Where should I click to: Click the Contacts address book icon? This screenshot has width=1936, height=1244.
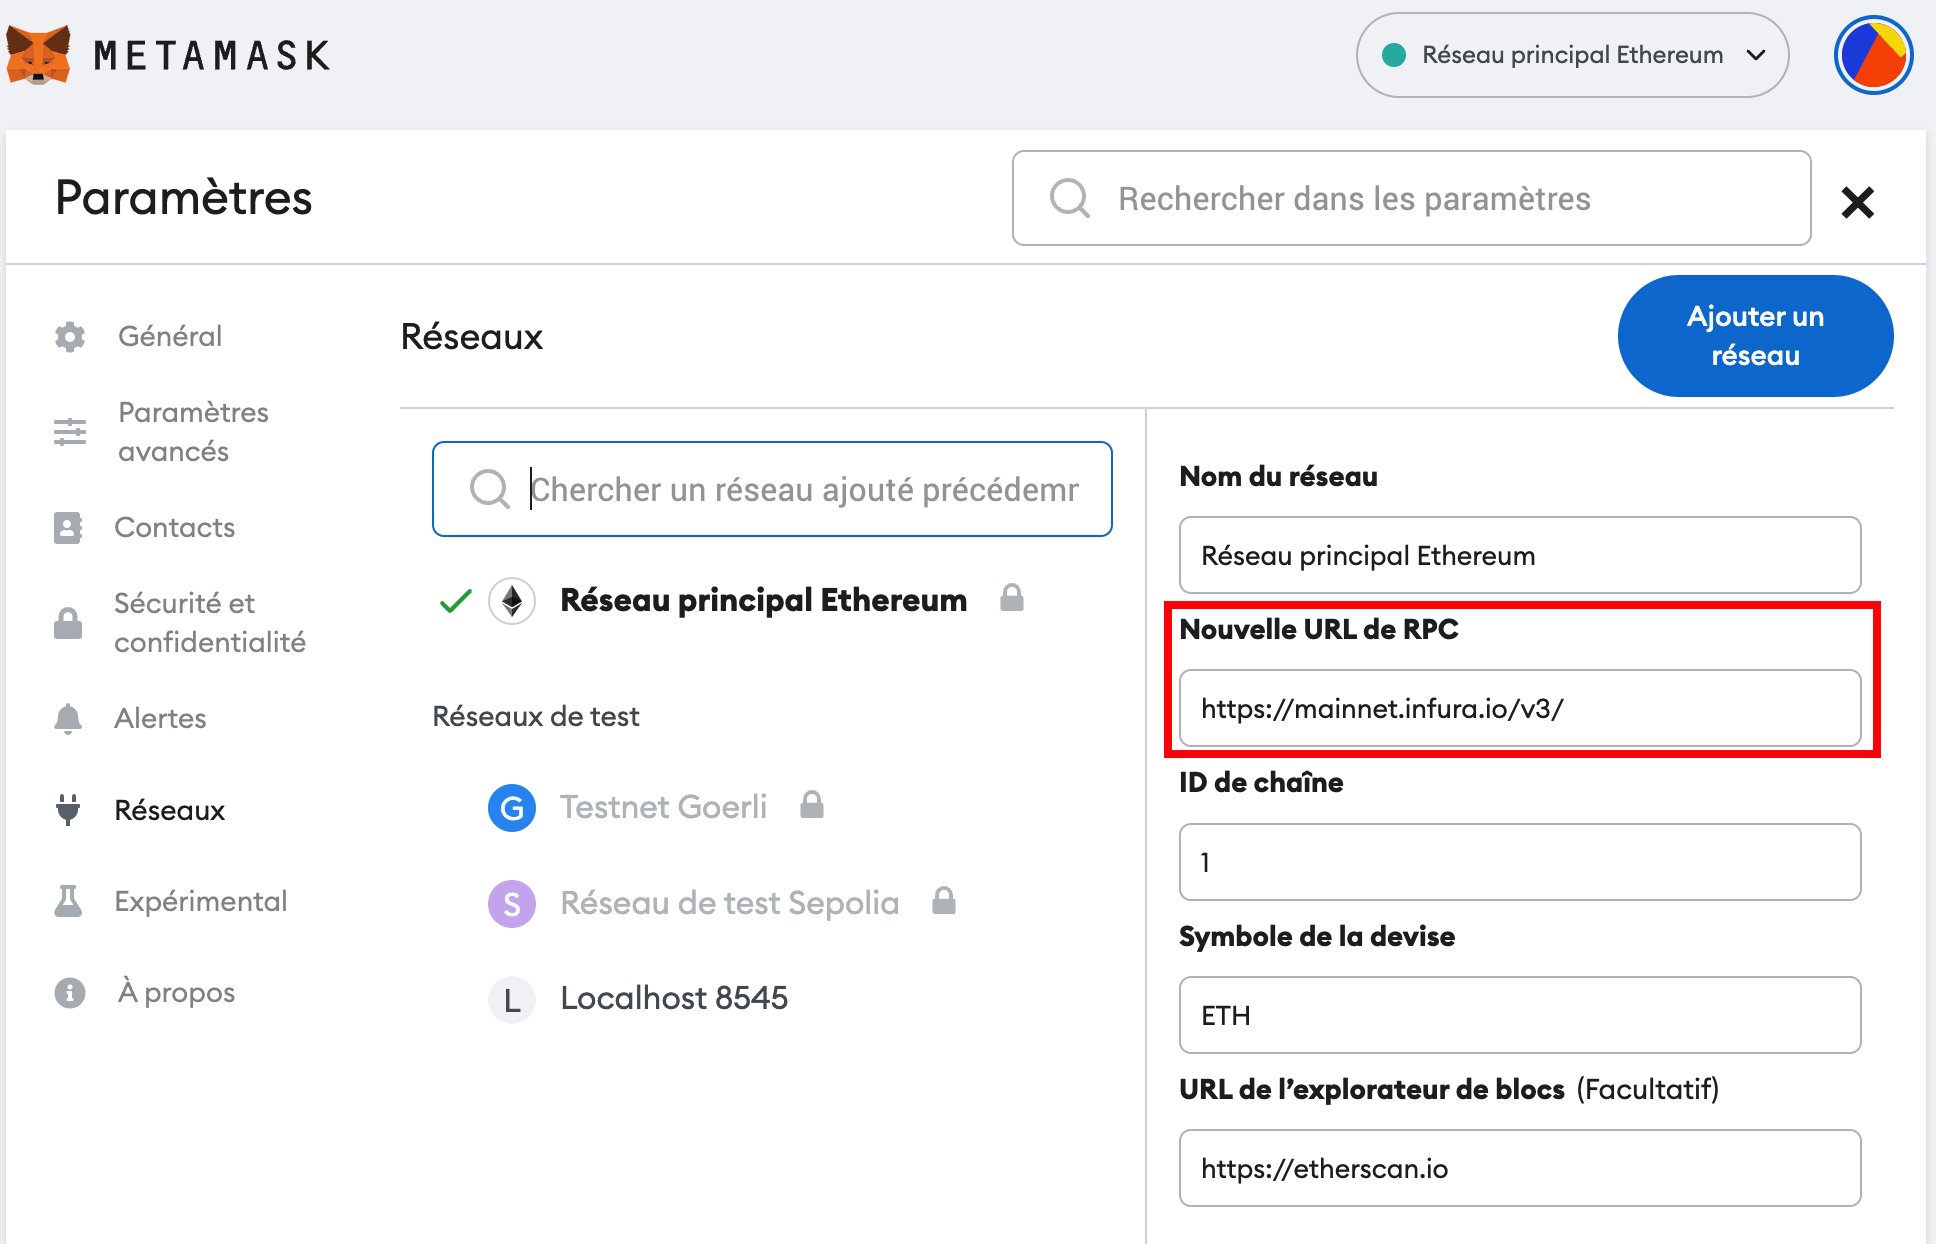68,527
